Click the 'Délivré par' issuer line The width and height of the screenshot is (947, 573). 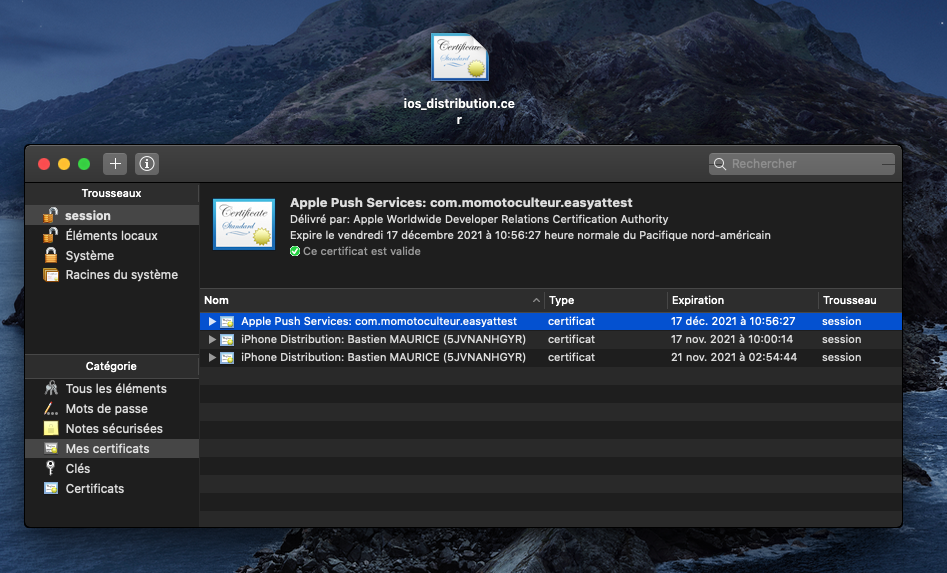(479, 219)
